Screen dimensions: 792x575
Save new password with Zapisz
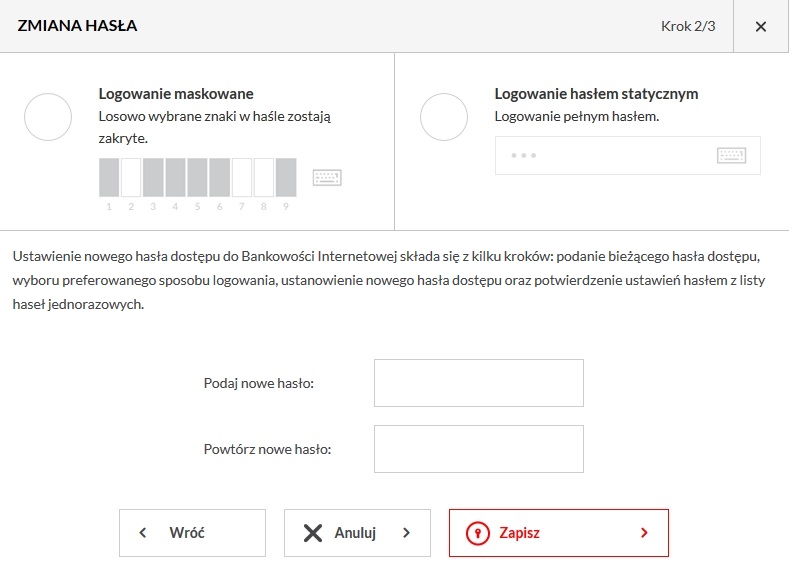coord(559,533)
